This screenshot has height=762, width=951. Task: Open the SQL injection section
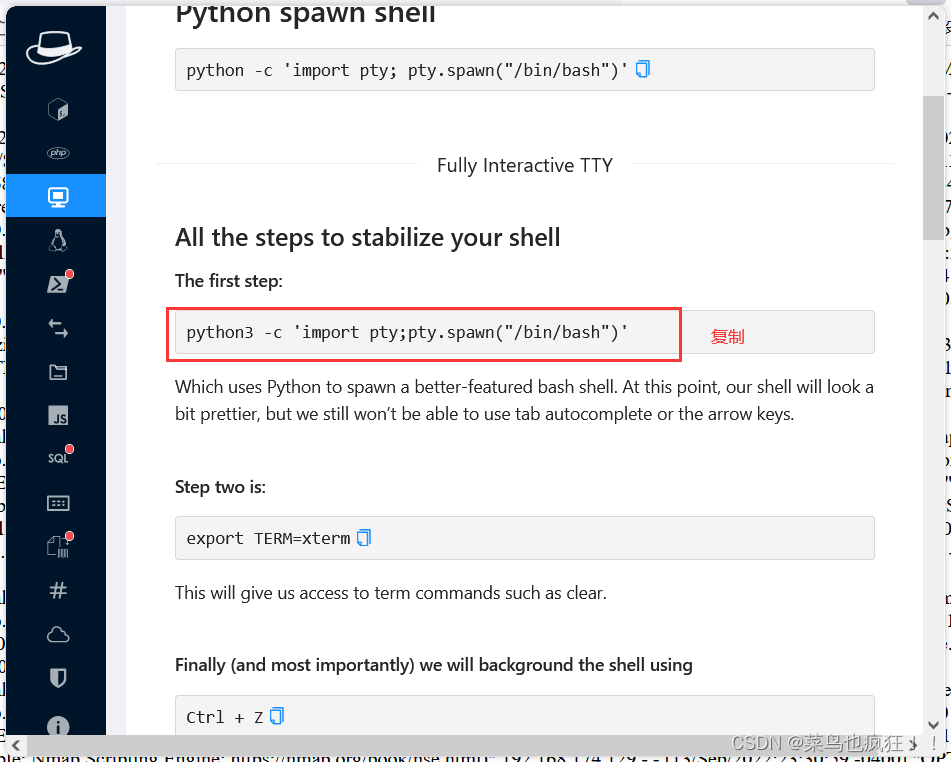click(x=59, y=457)
